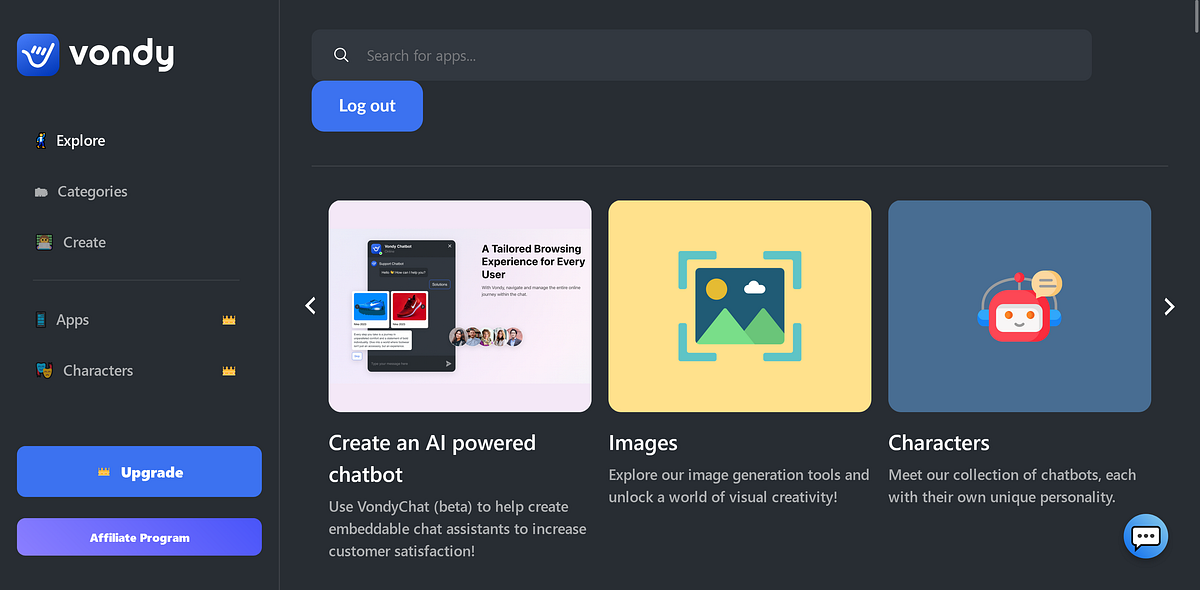Click the Categories folder icon
1200x590 pixels.
point(41,191)
